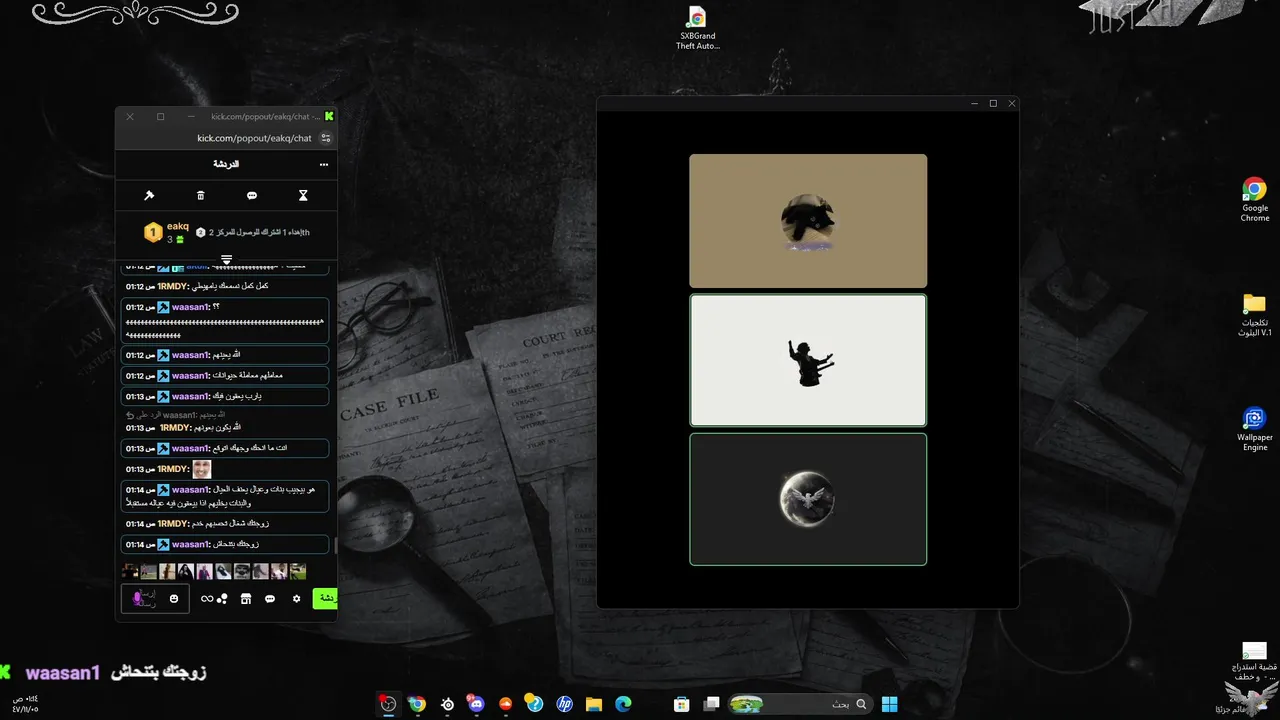
Task: Click the taskbar search box
Action: [x=800, y=704]
